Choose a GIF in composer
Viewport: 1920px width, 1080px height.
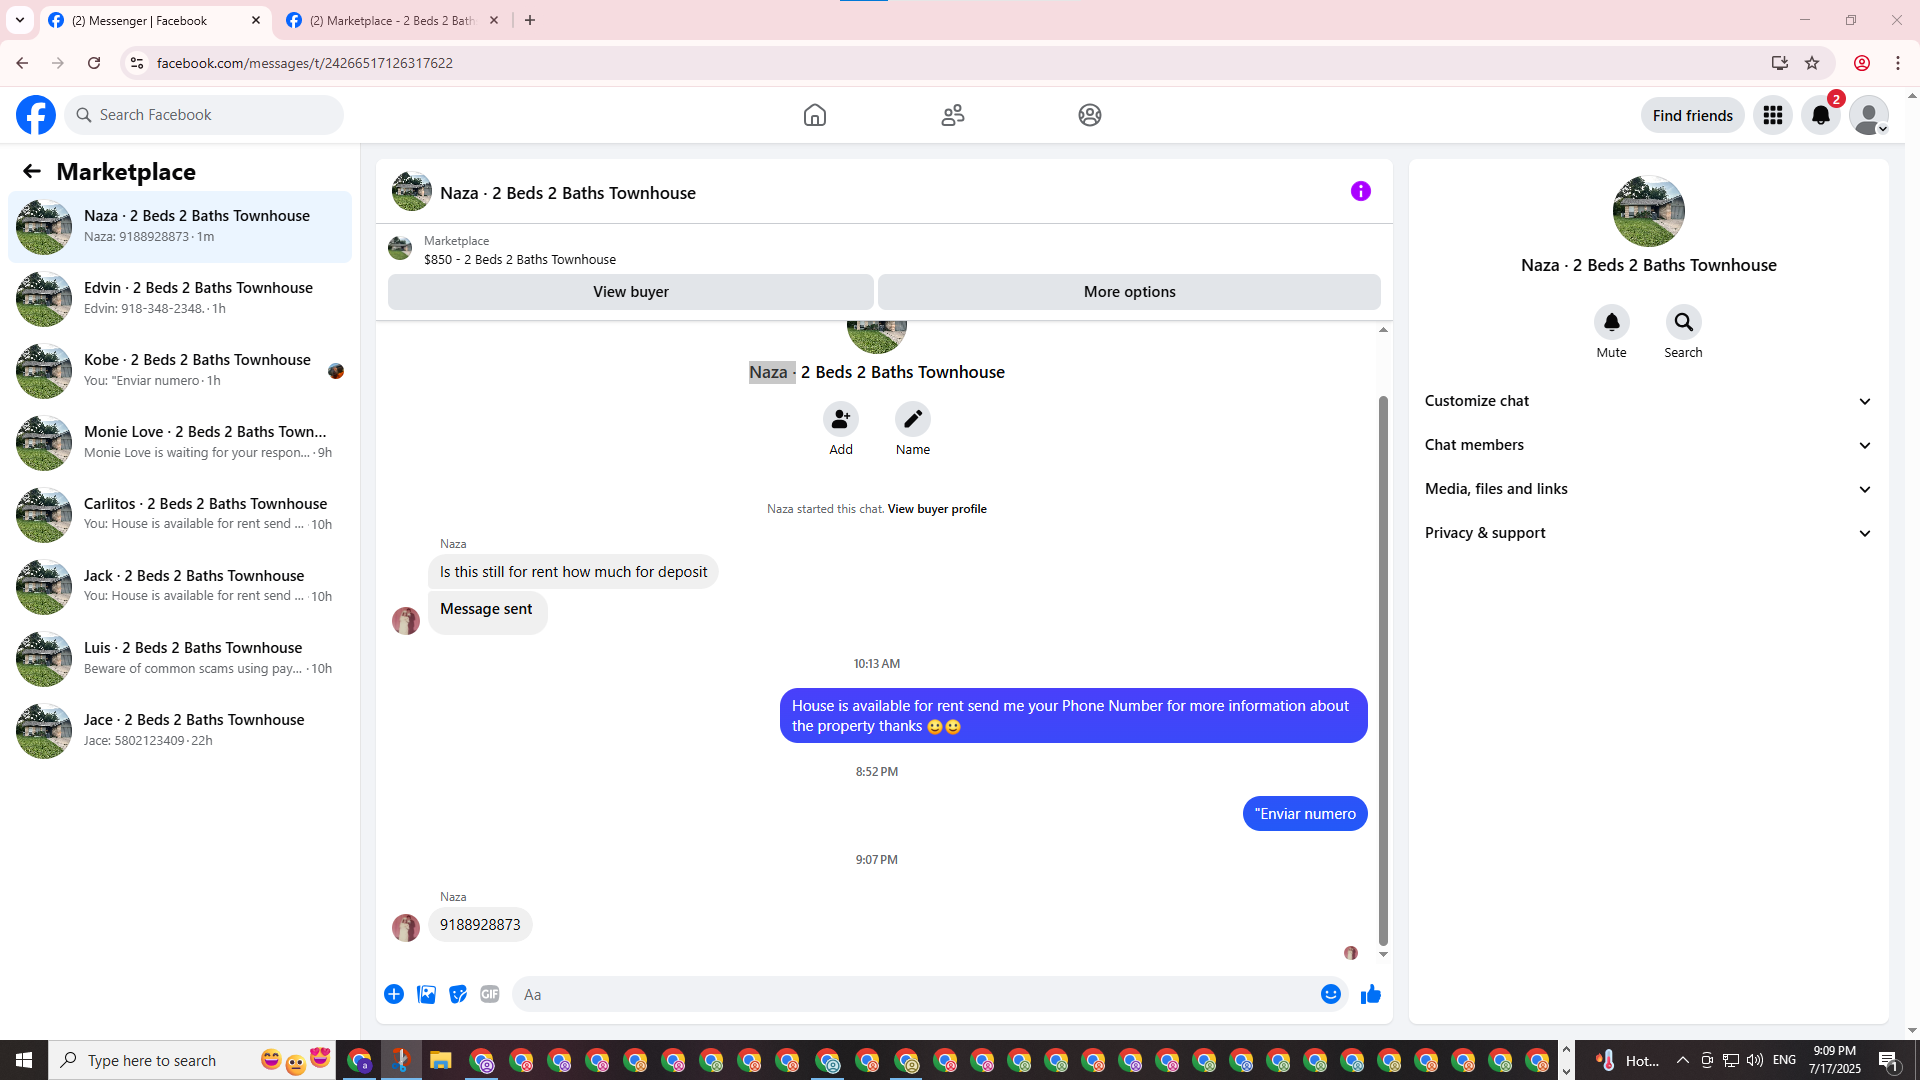(x=490, y=994)
